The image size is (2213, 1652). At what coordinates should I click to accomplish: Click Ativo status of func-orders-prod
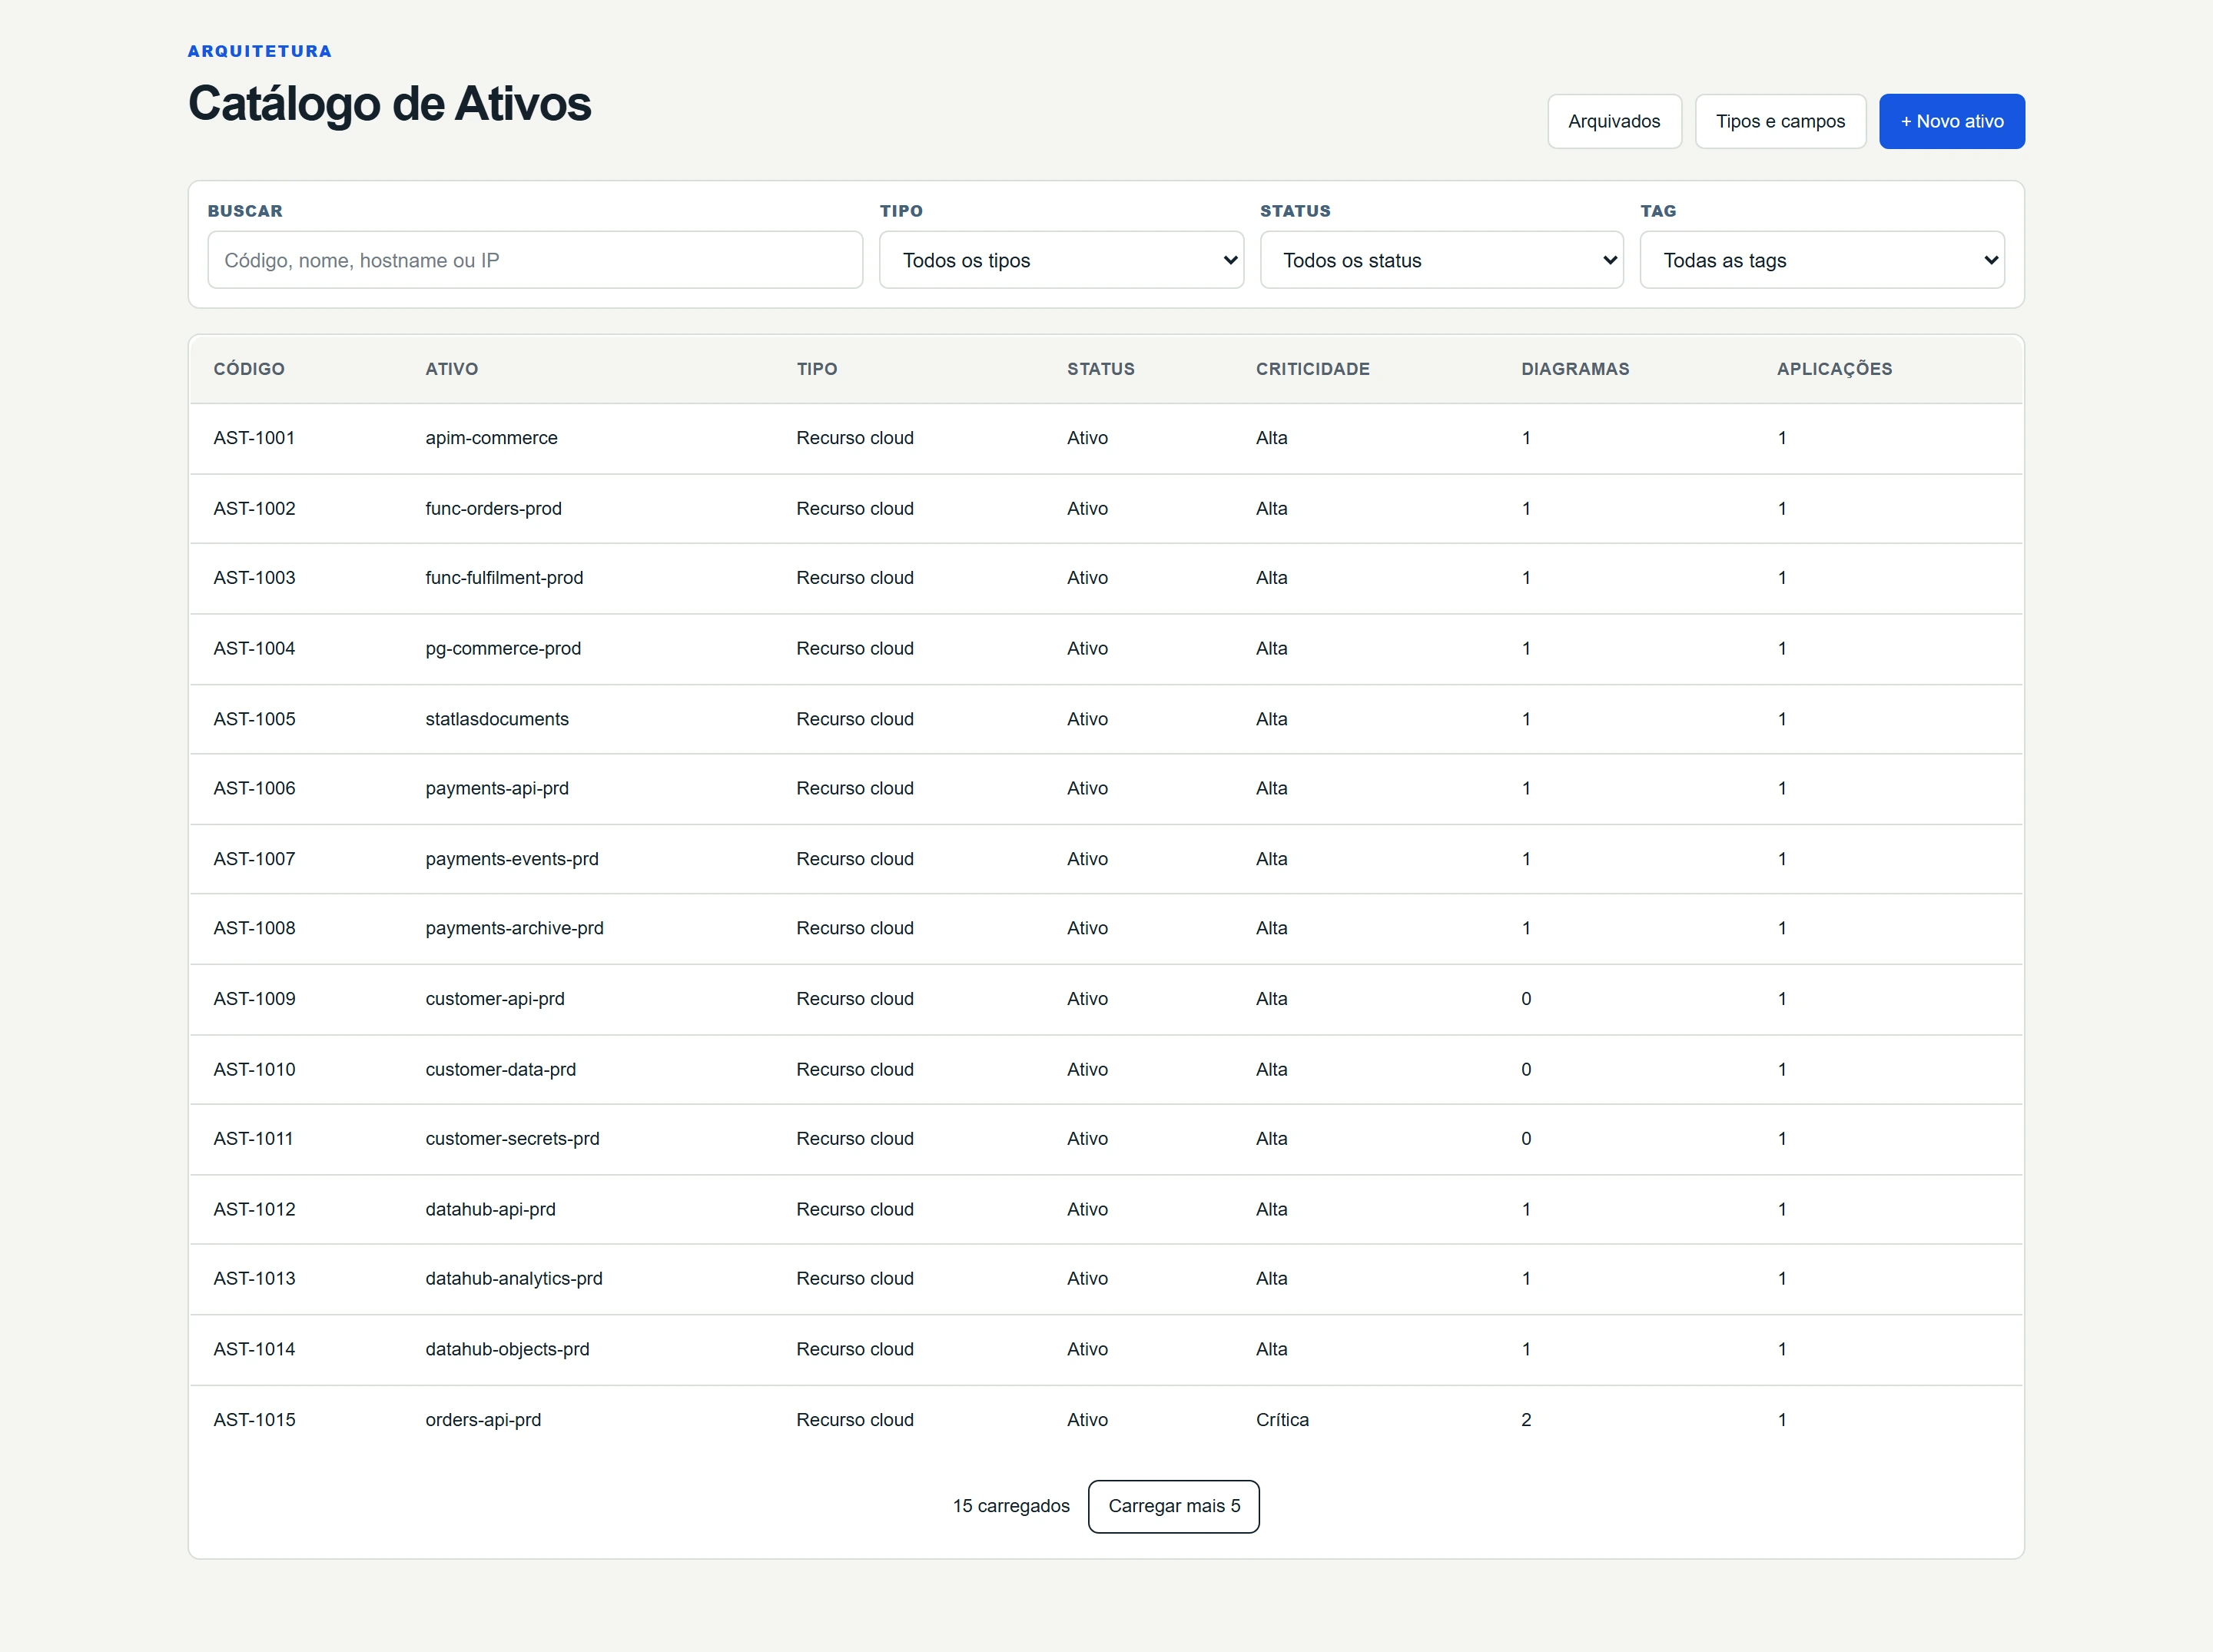1087,508
